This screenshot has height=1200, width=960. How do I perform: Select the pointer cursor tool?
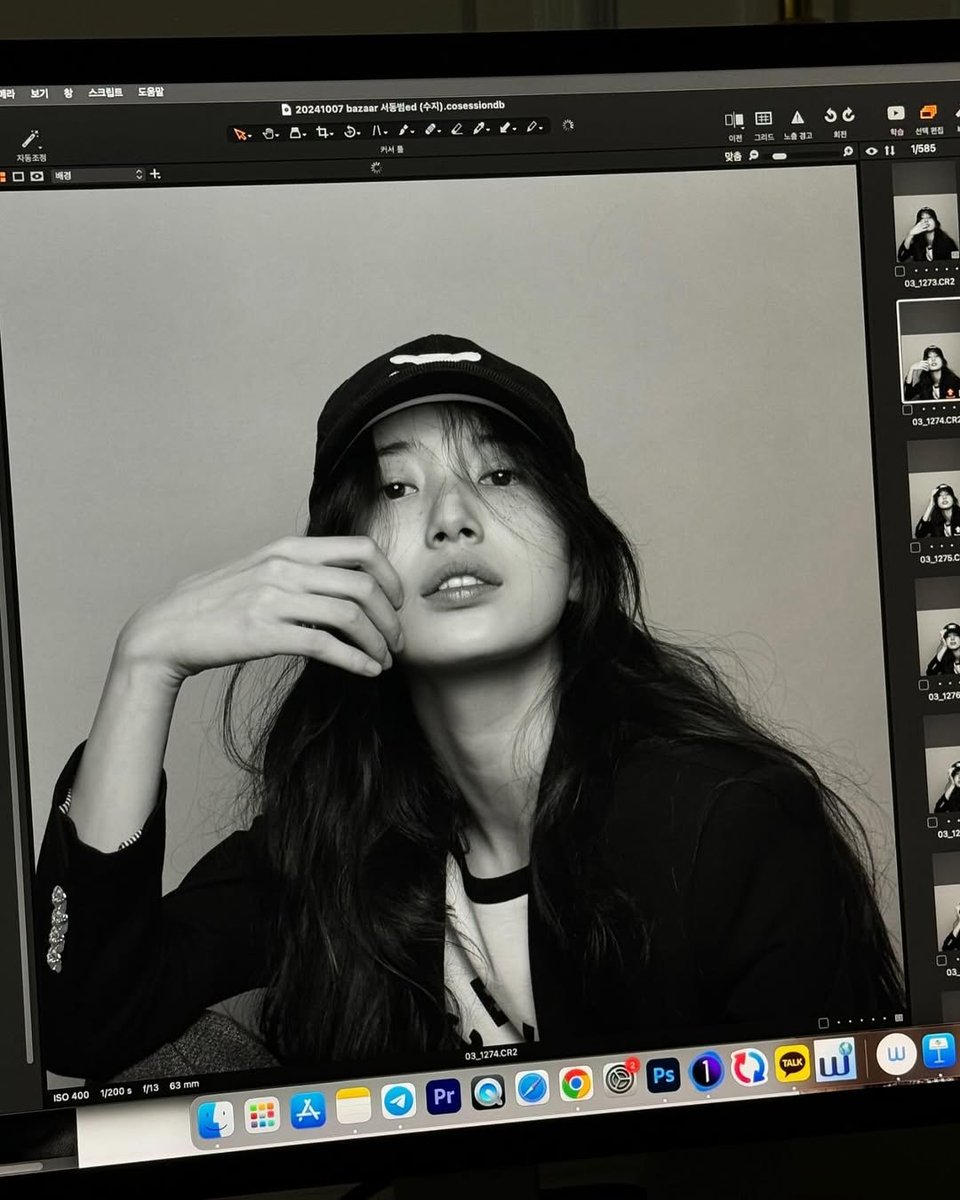[x=240, y=132]
